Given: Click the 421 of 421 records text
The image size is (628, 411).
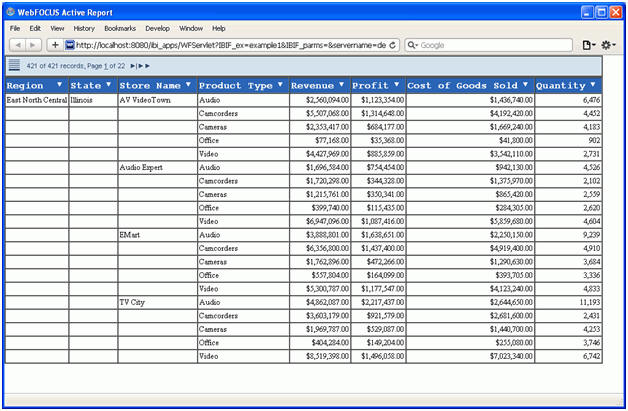Looking at the screenshot, I should point(55,66).
